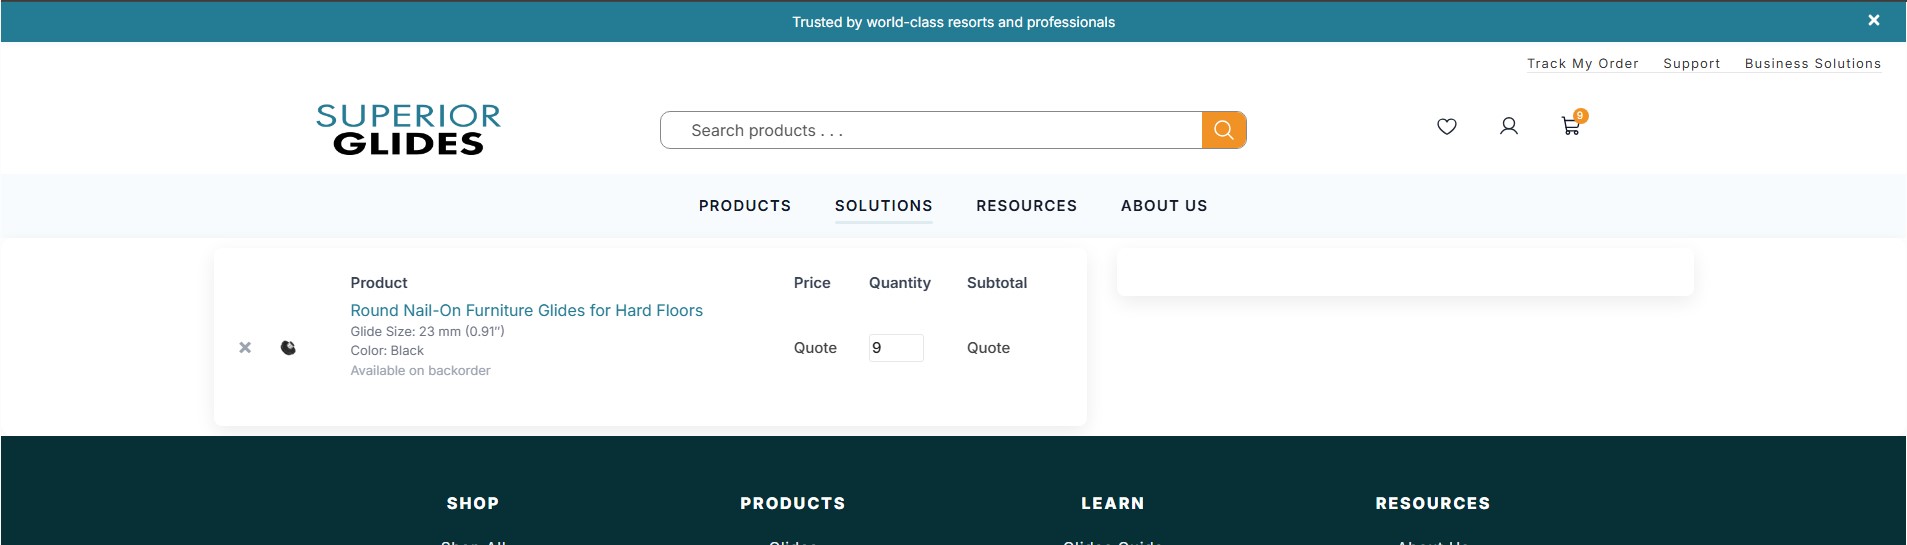Open the PRODUCTS navigation menu
Viewport: 1907px width, 545px height.
pos(744,206)
